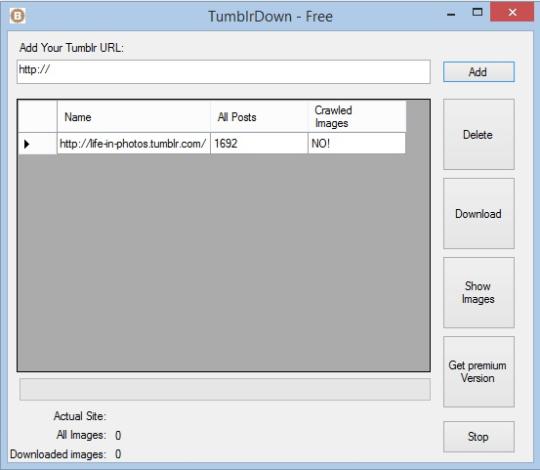Select the Name column header
This screenshot has height=470, width=540.
tap(134, 117)
